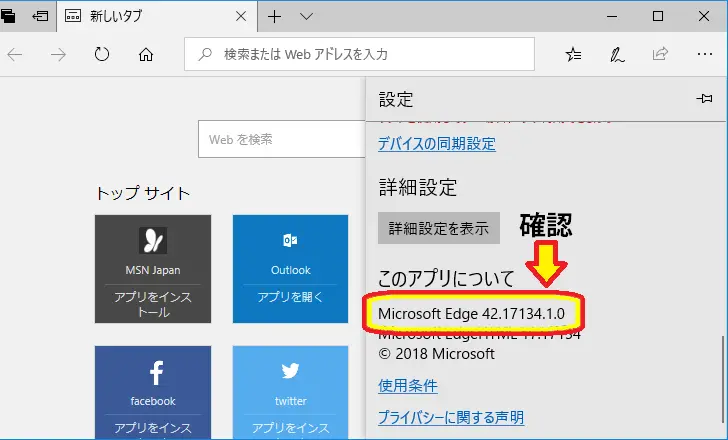Install the MSN Japan app
This screenshot has width=728, height=440.
[x=153, y=304]
